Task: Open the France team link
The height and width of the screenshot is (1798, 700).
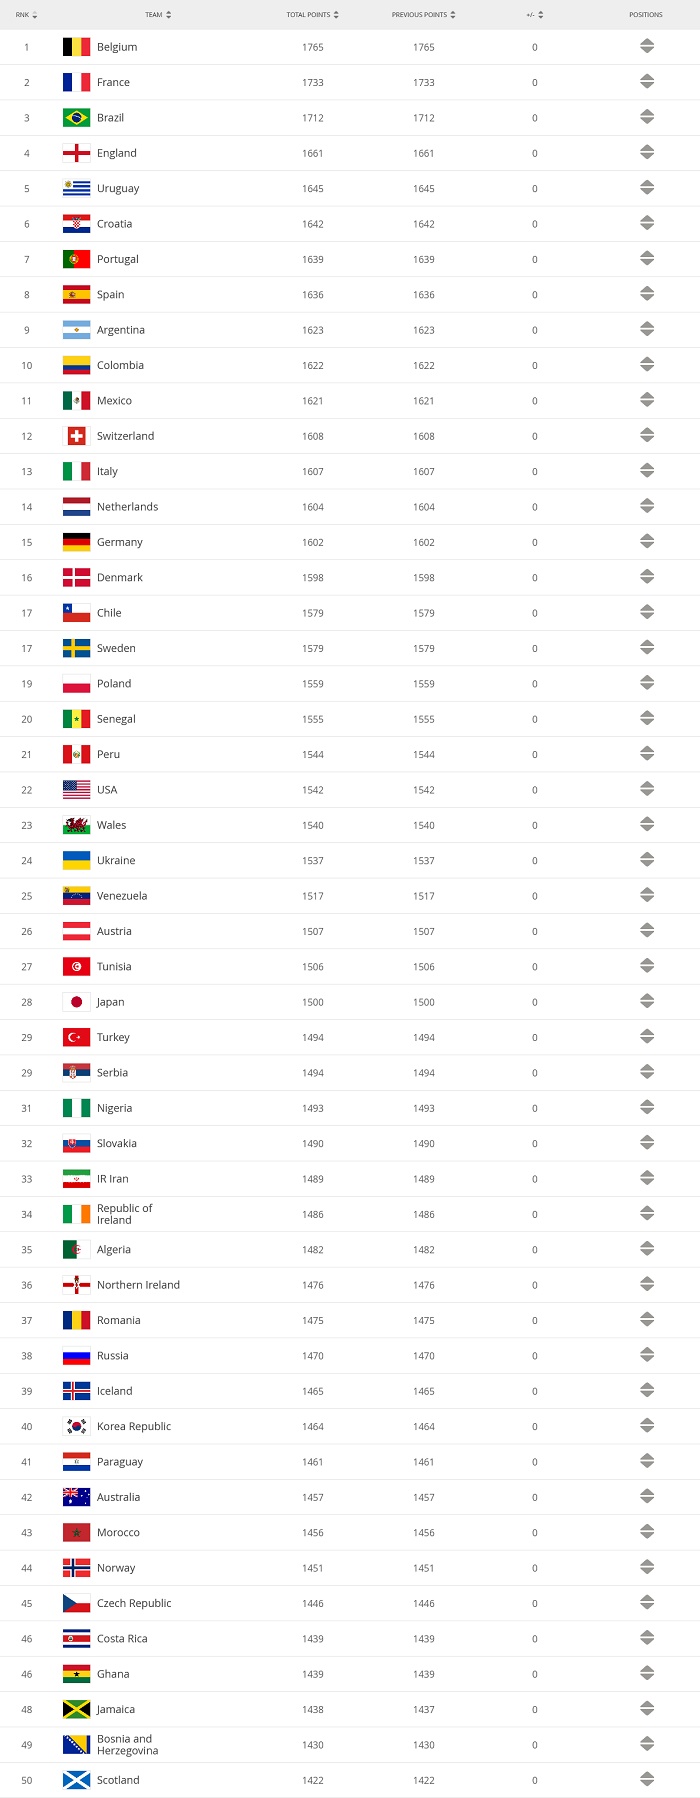Action: pyautogui.click(x=113, y=82)
